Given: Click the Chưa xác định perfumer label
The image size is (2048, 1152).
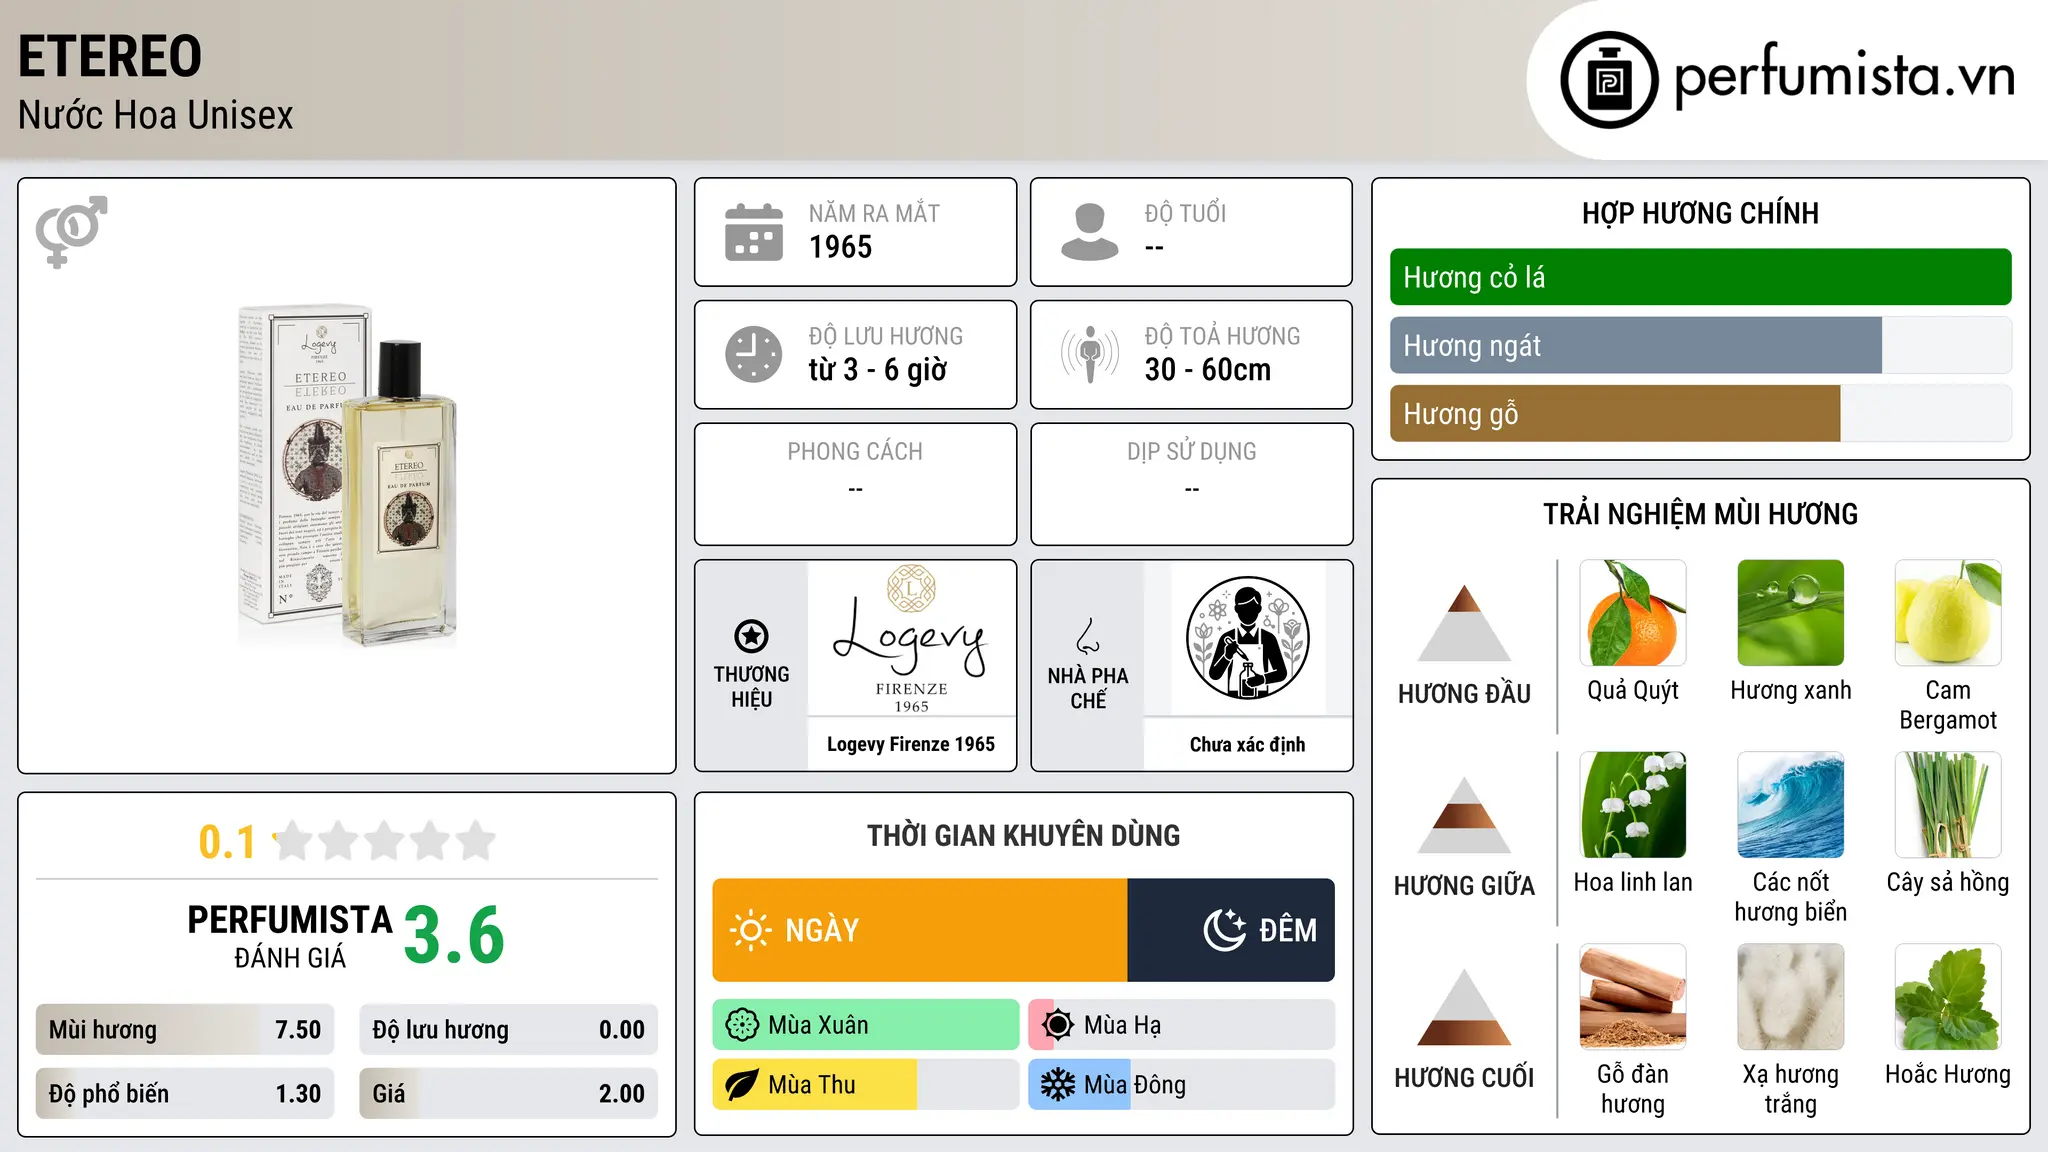Looking at the screenshot, I should [1247, 744].
